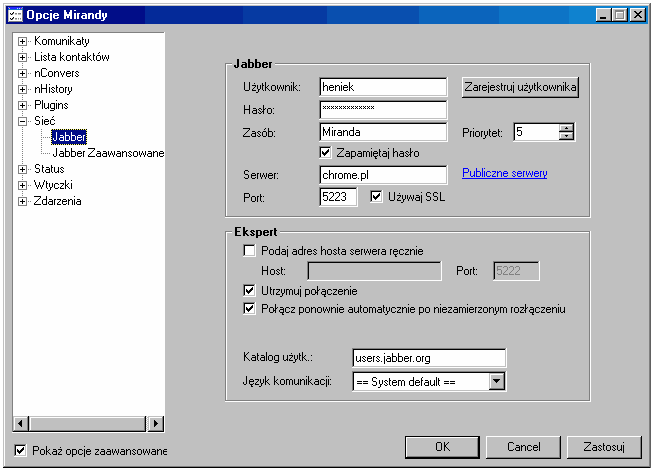Click in the Użytkownik text field
The height and width of the screenshot is (470, 651).
383,88
